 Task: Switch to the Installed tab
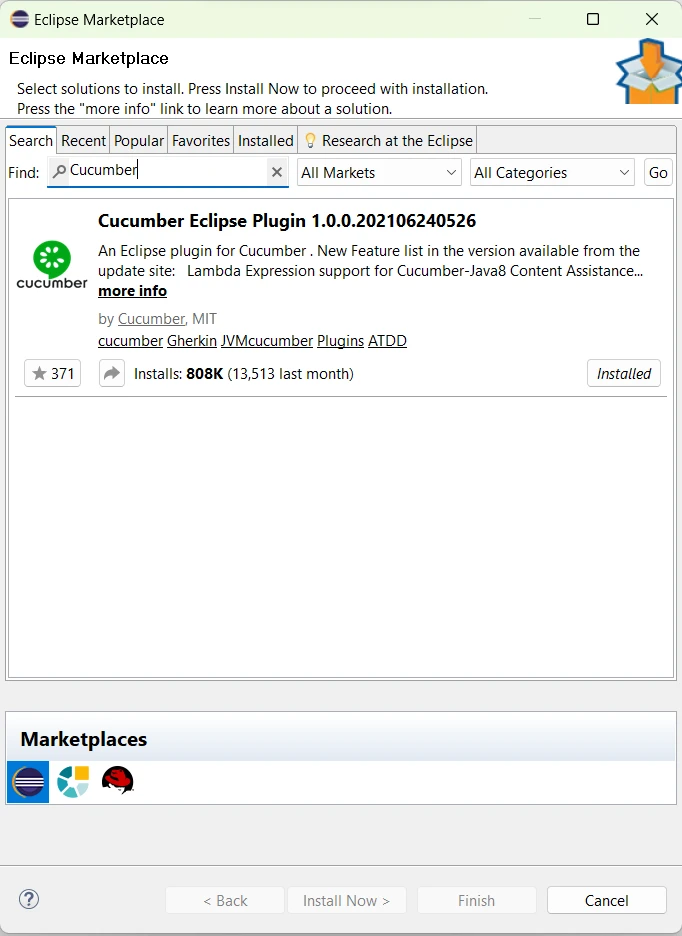(266, 141)
